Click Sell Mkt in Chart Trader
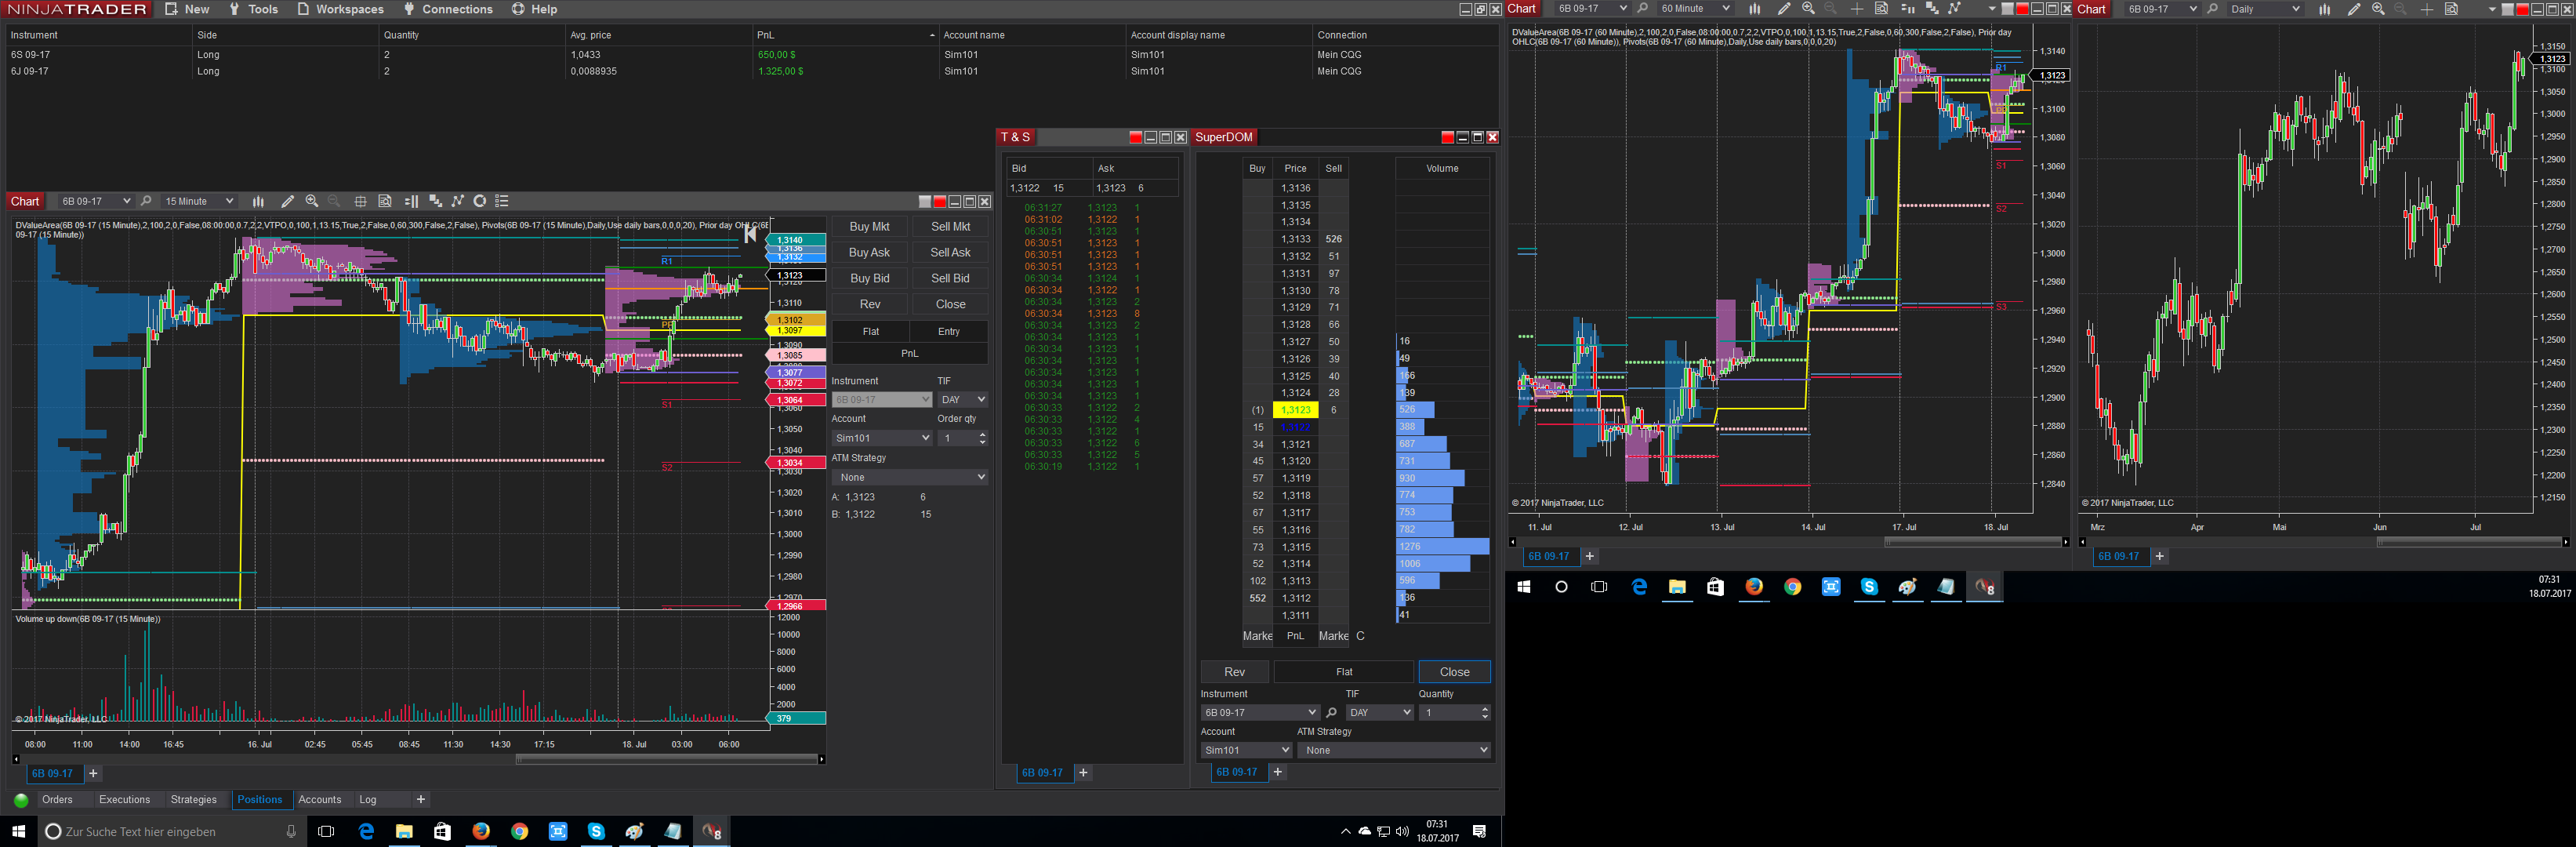The height and width of the screenshot is (847, 2576). pyautogui.click(x=950, y=227)
